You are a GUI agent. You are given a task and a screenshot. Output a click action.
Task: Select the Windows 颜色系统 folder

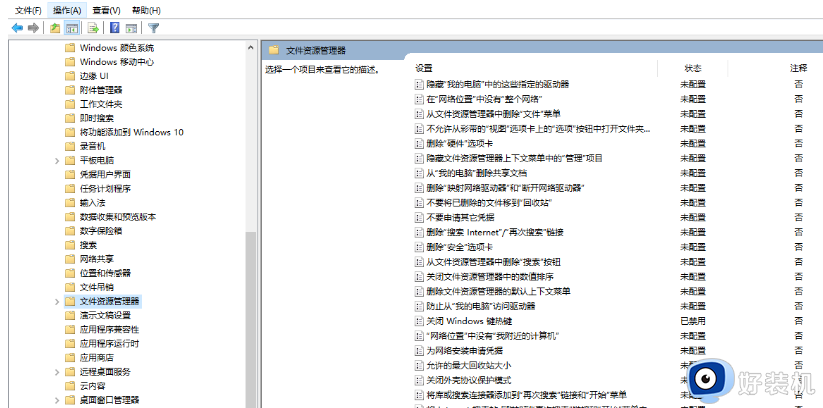[109, 48]
